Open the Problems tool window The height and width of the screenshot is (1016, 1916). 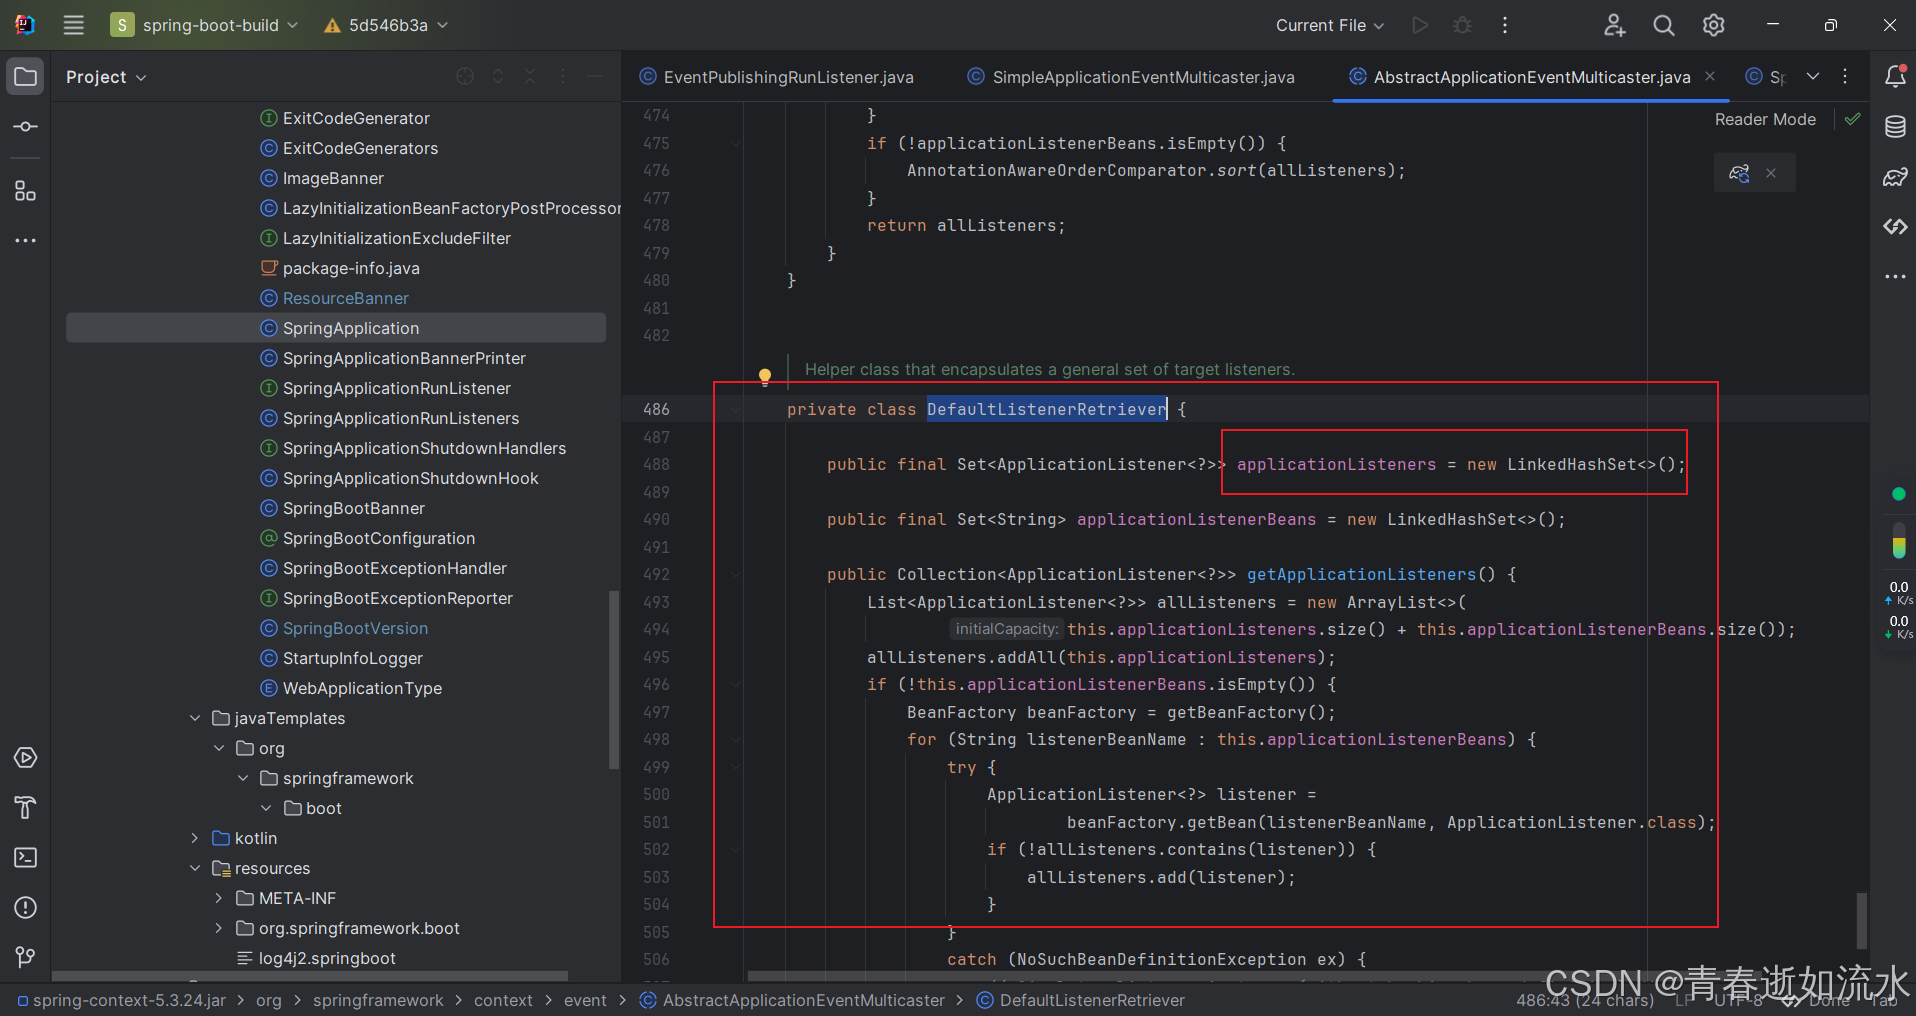coord(26,908)
